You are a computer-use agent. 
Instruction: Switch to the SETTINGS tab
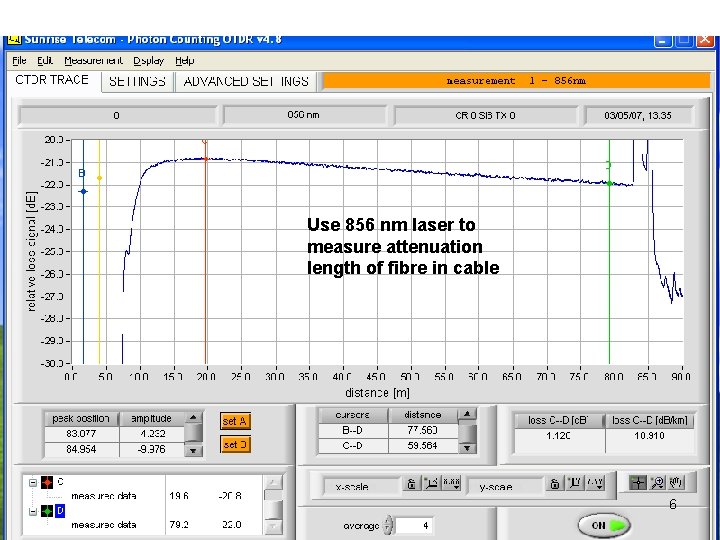point(137,82)
